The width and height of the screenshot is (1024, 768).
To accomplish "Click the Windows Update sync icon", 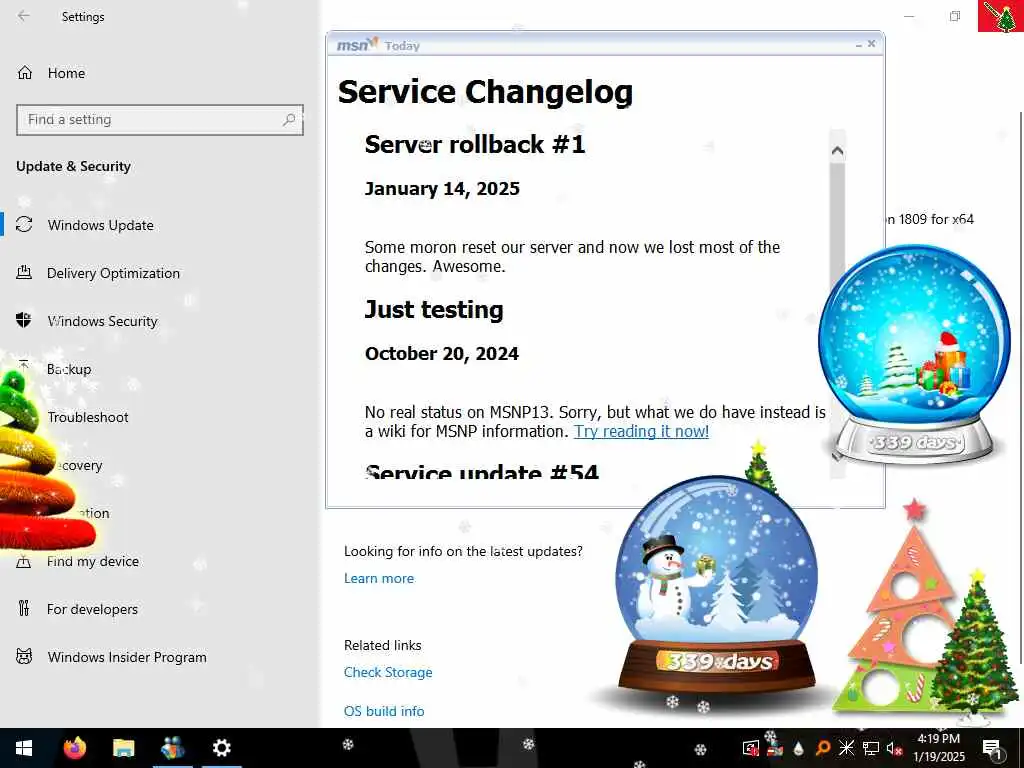I will 24,225.
